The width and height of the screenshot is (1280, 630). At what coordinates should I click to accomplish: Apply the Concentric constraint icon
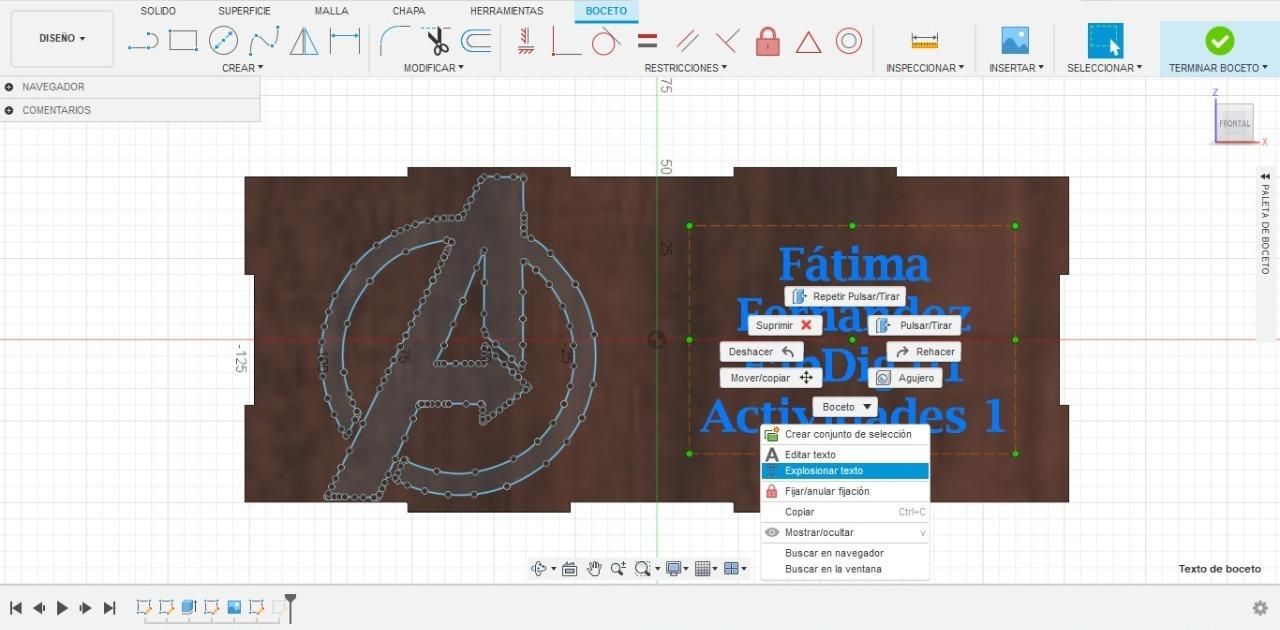[849, 41]
